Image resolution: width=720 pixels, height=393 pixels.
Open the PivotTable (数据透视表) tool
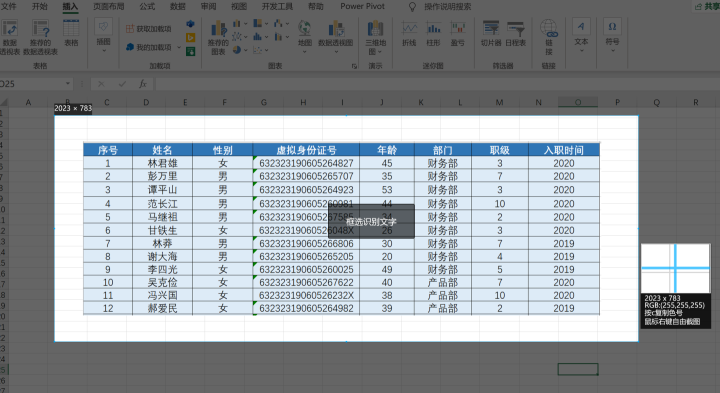point(9,38)
